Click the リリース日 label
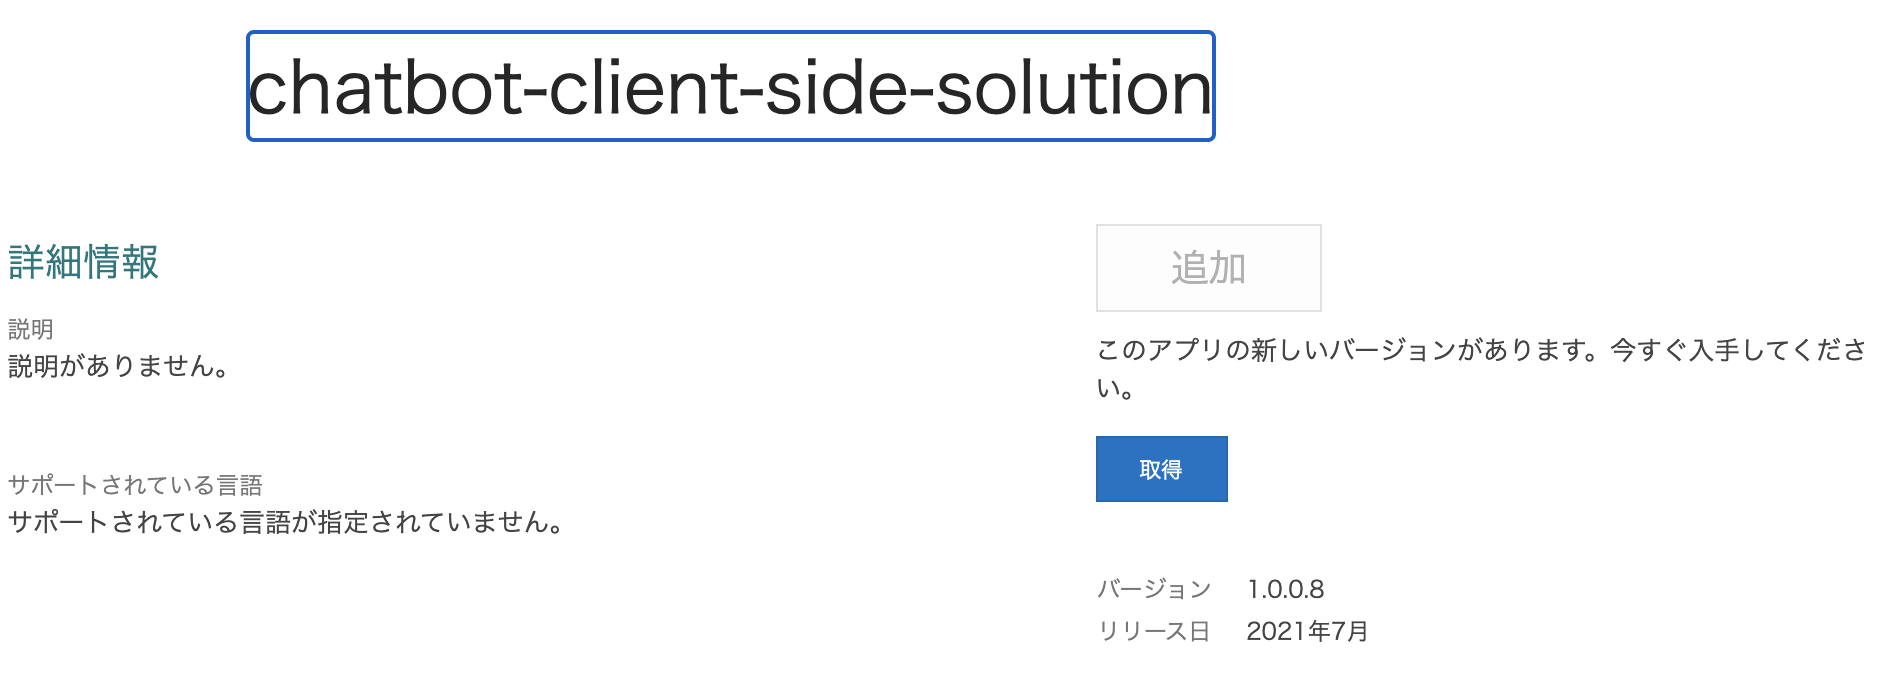The image size is (1880, 678). pyautogui.click(x=1152, y=631)
